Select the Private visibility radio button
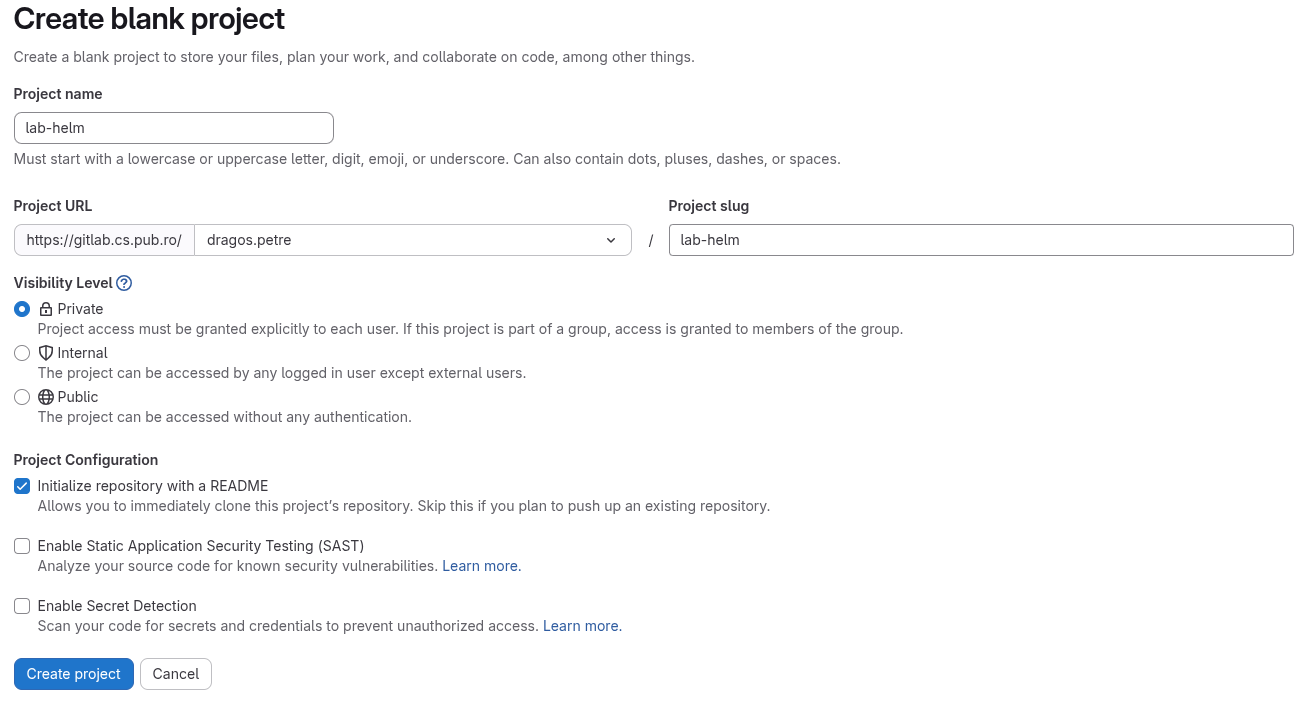 point(22,309)
